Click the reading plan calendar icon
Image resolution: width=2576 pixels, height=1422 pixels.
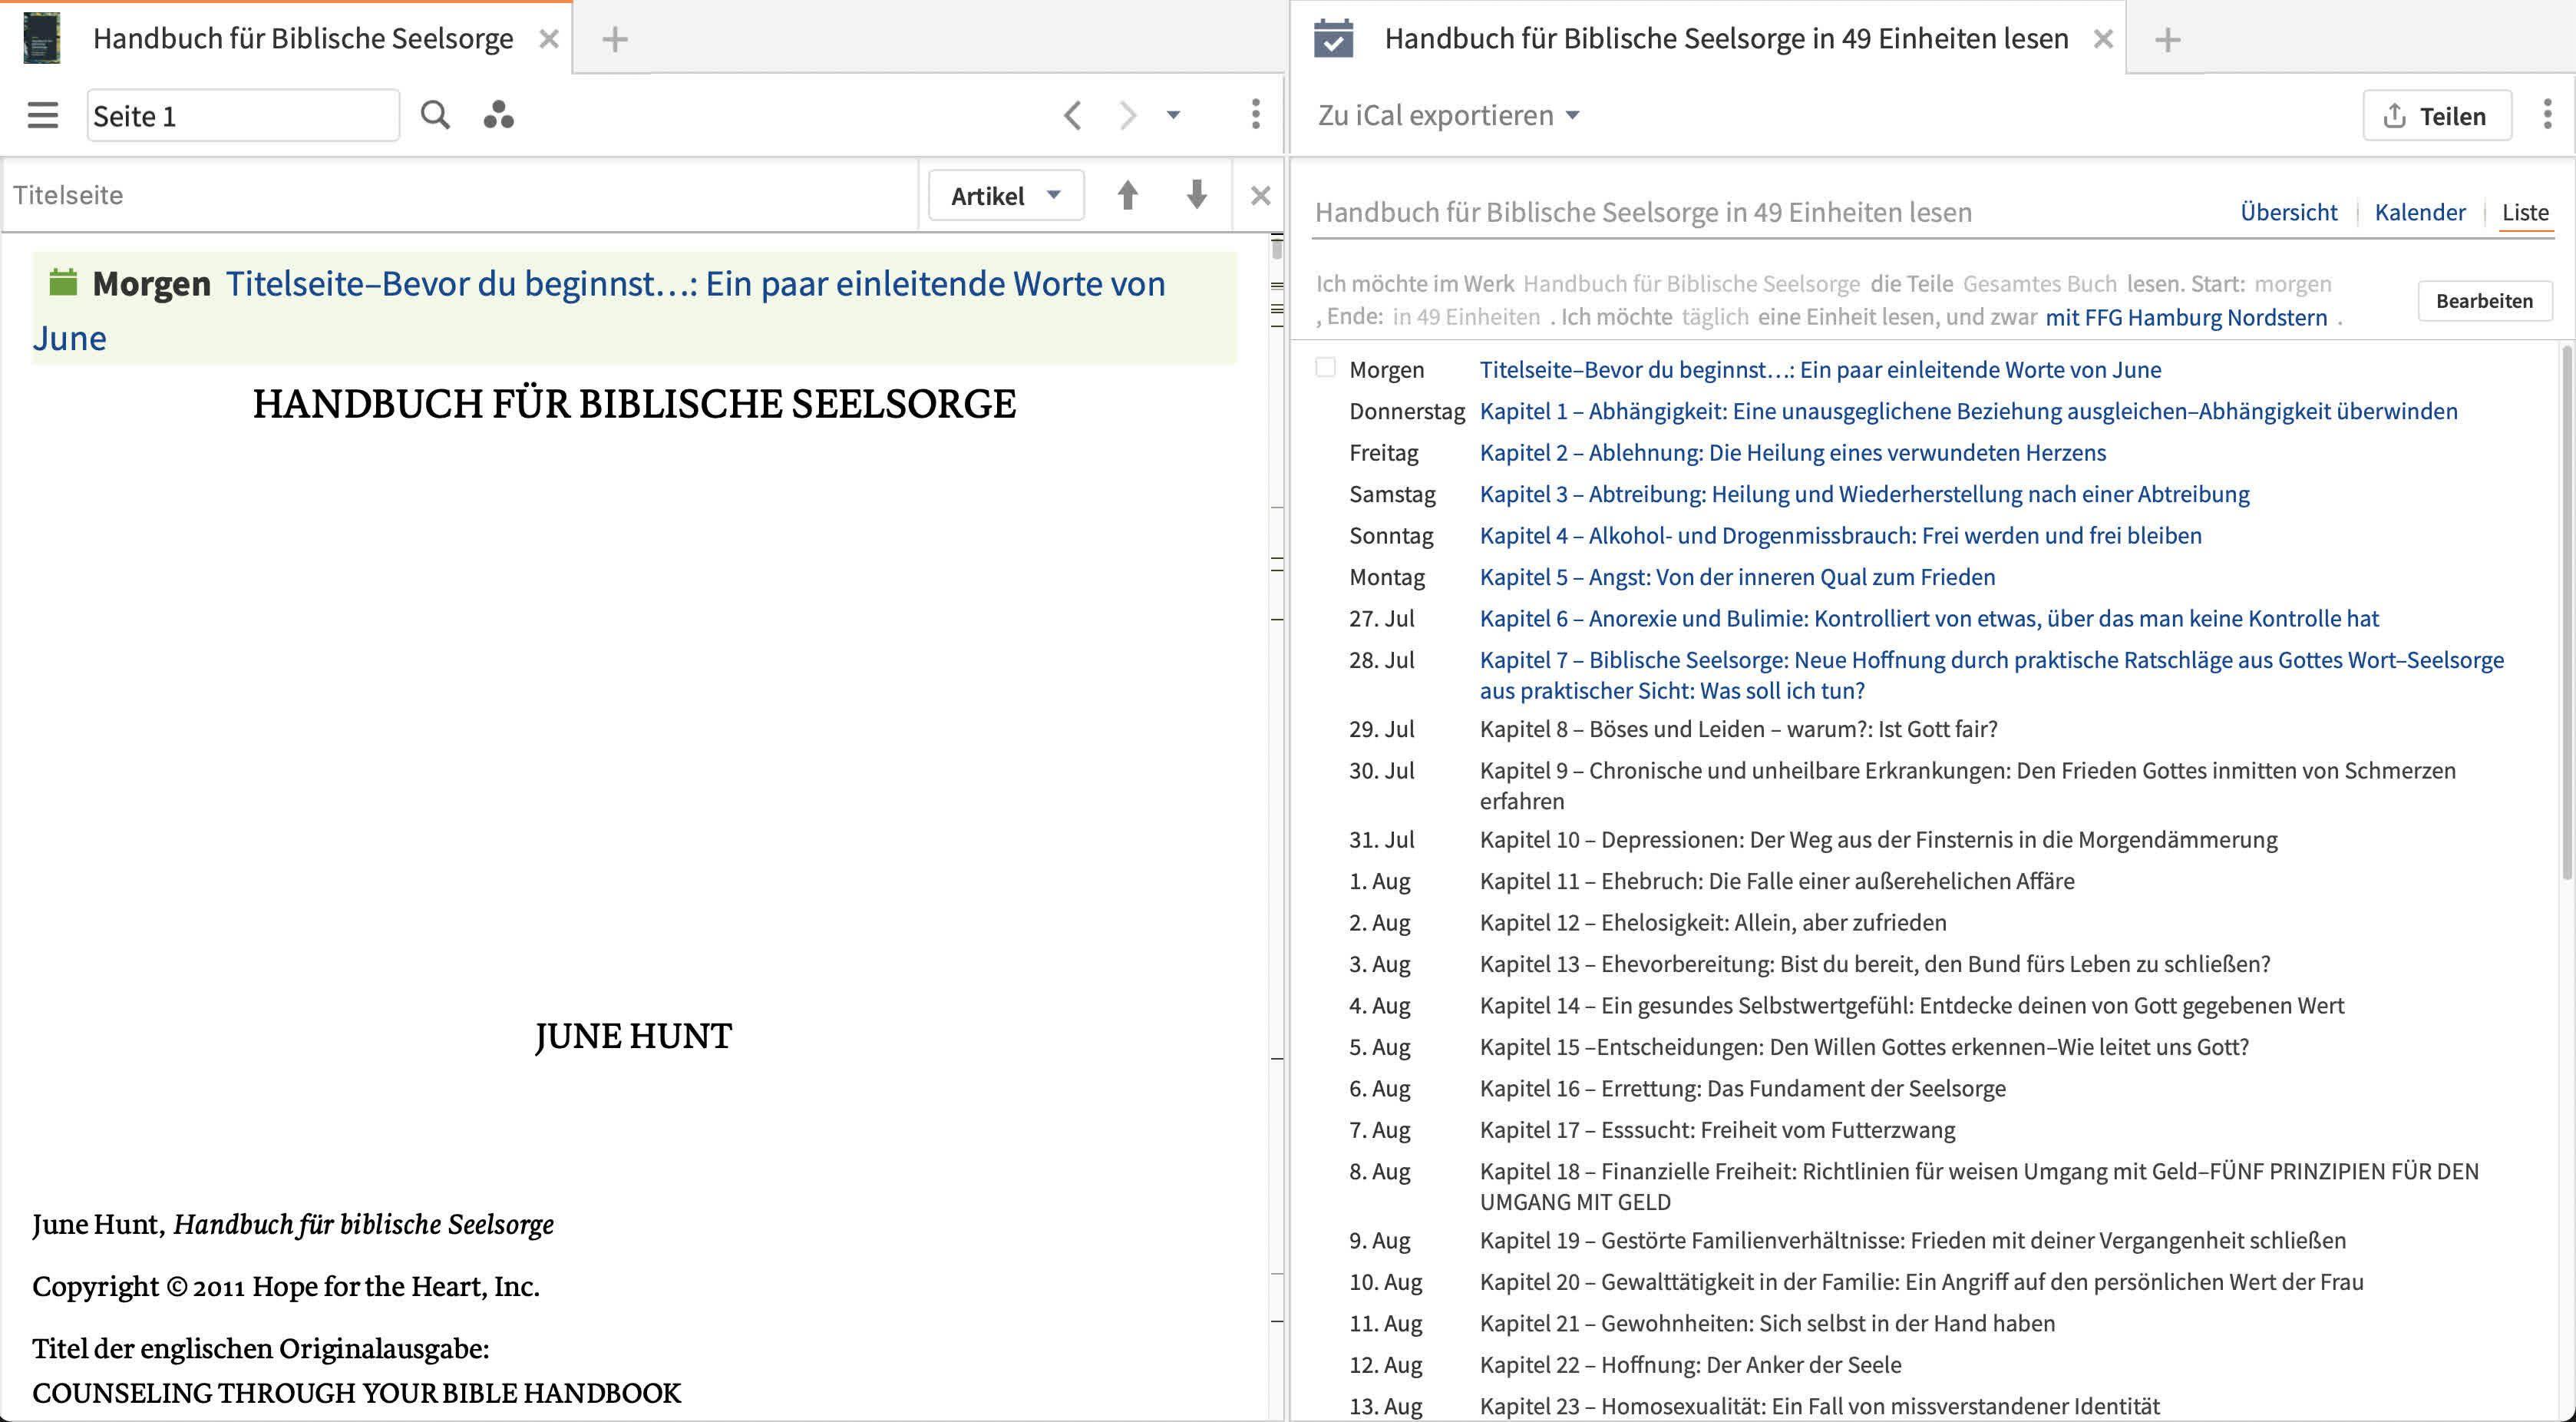point(1333,38)
